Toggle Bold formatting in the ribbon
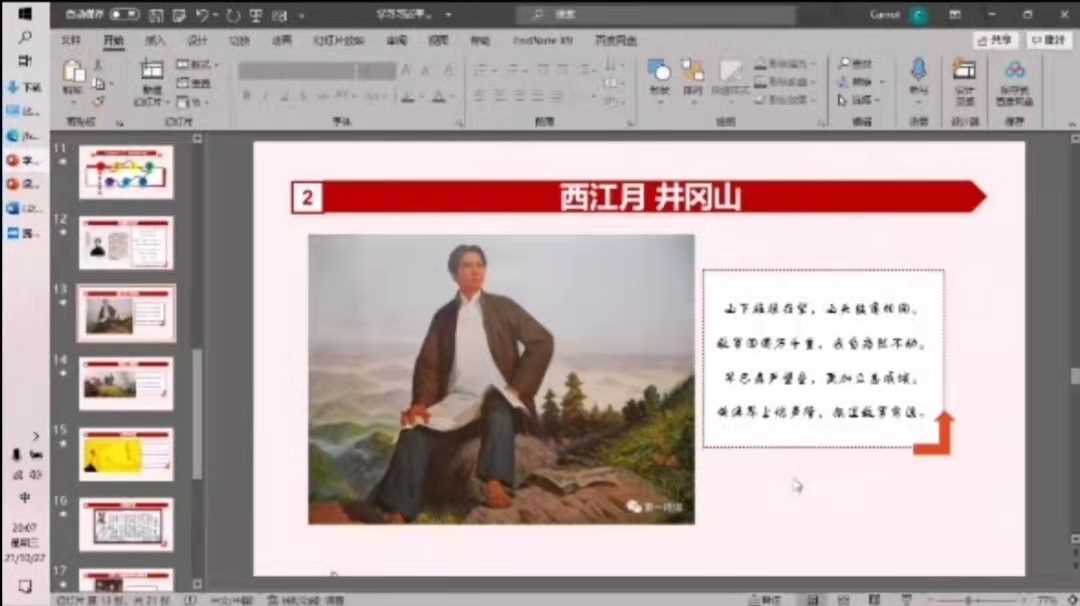This screenshot has width=1080, height=606. click(x=246, y=96)
